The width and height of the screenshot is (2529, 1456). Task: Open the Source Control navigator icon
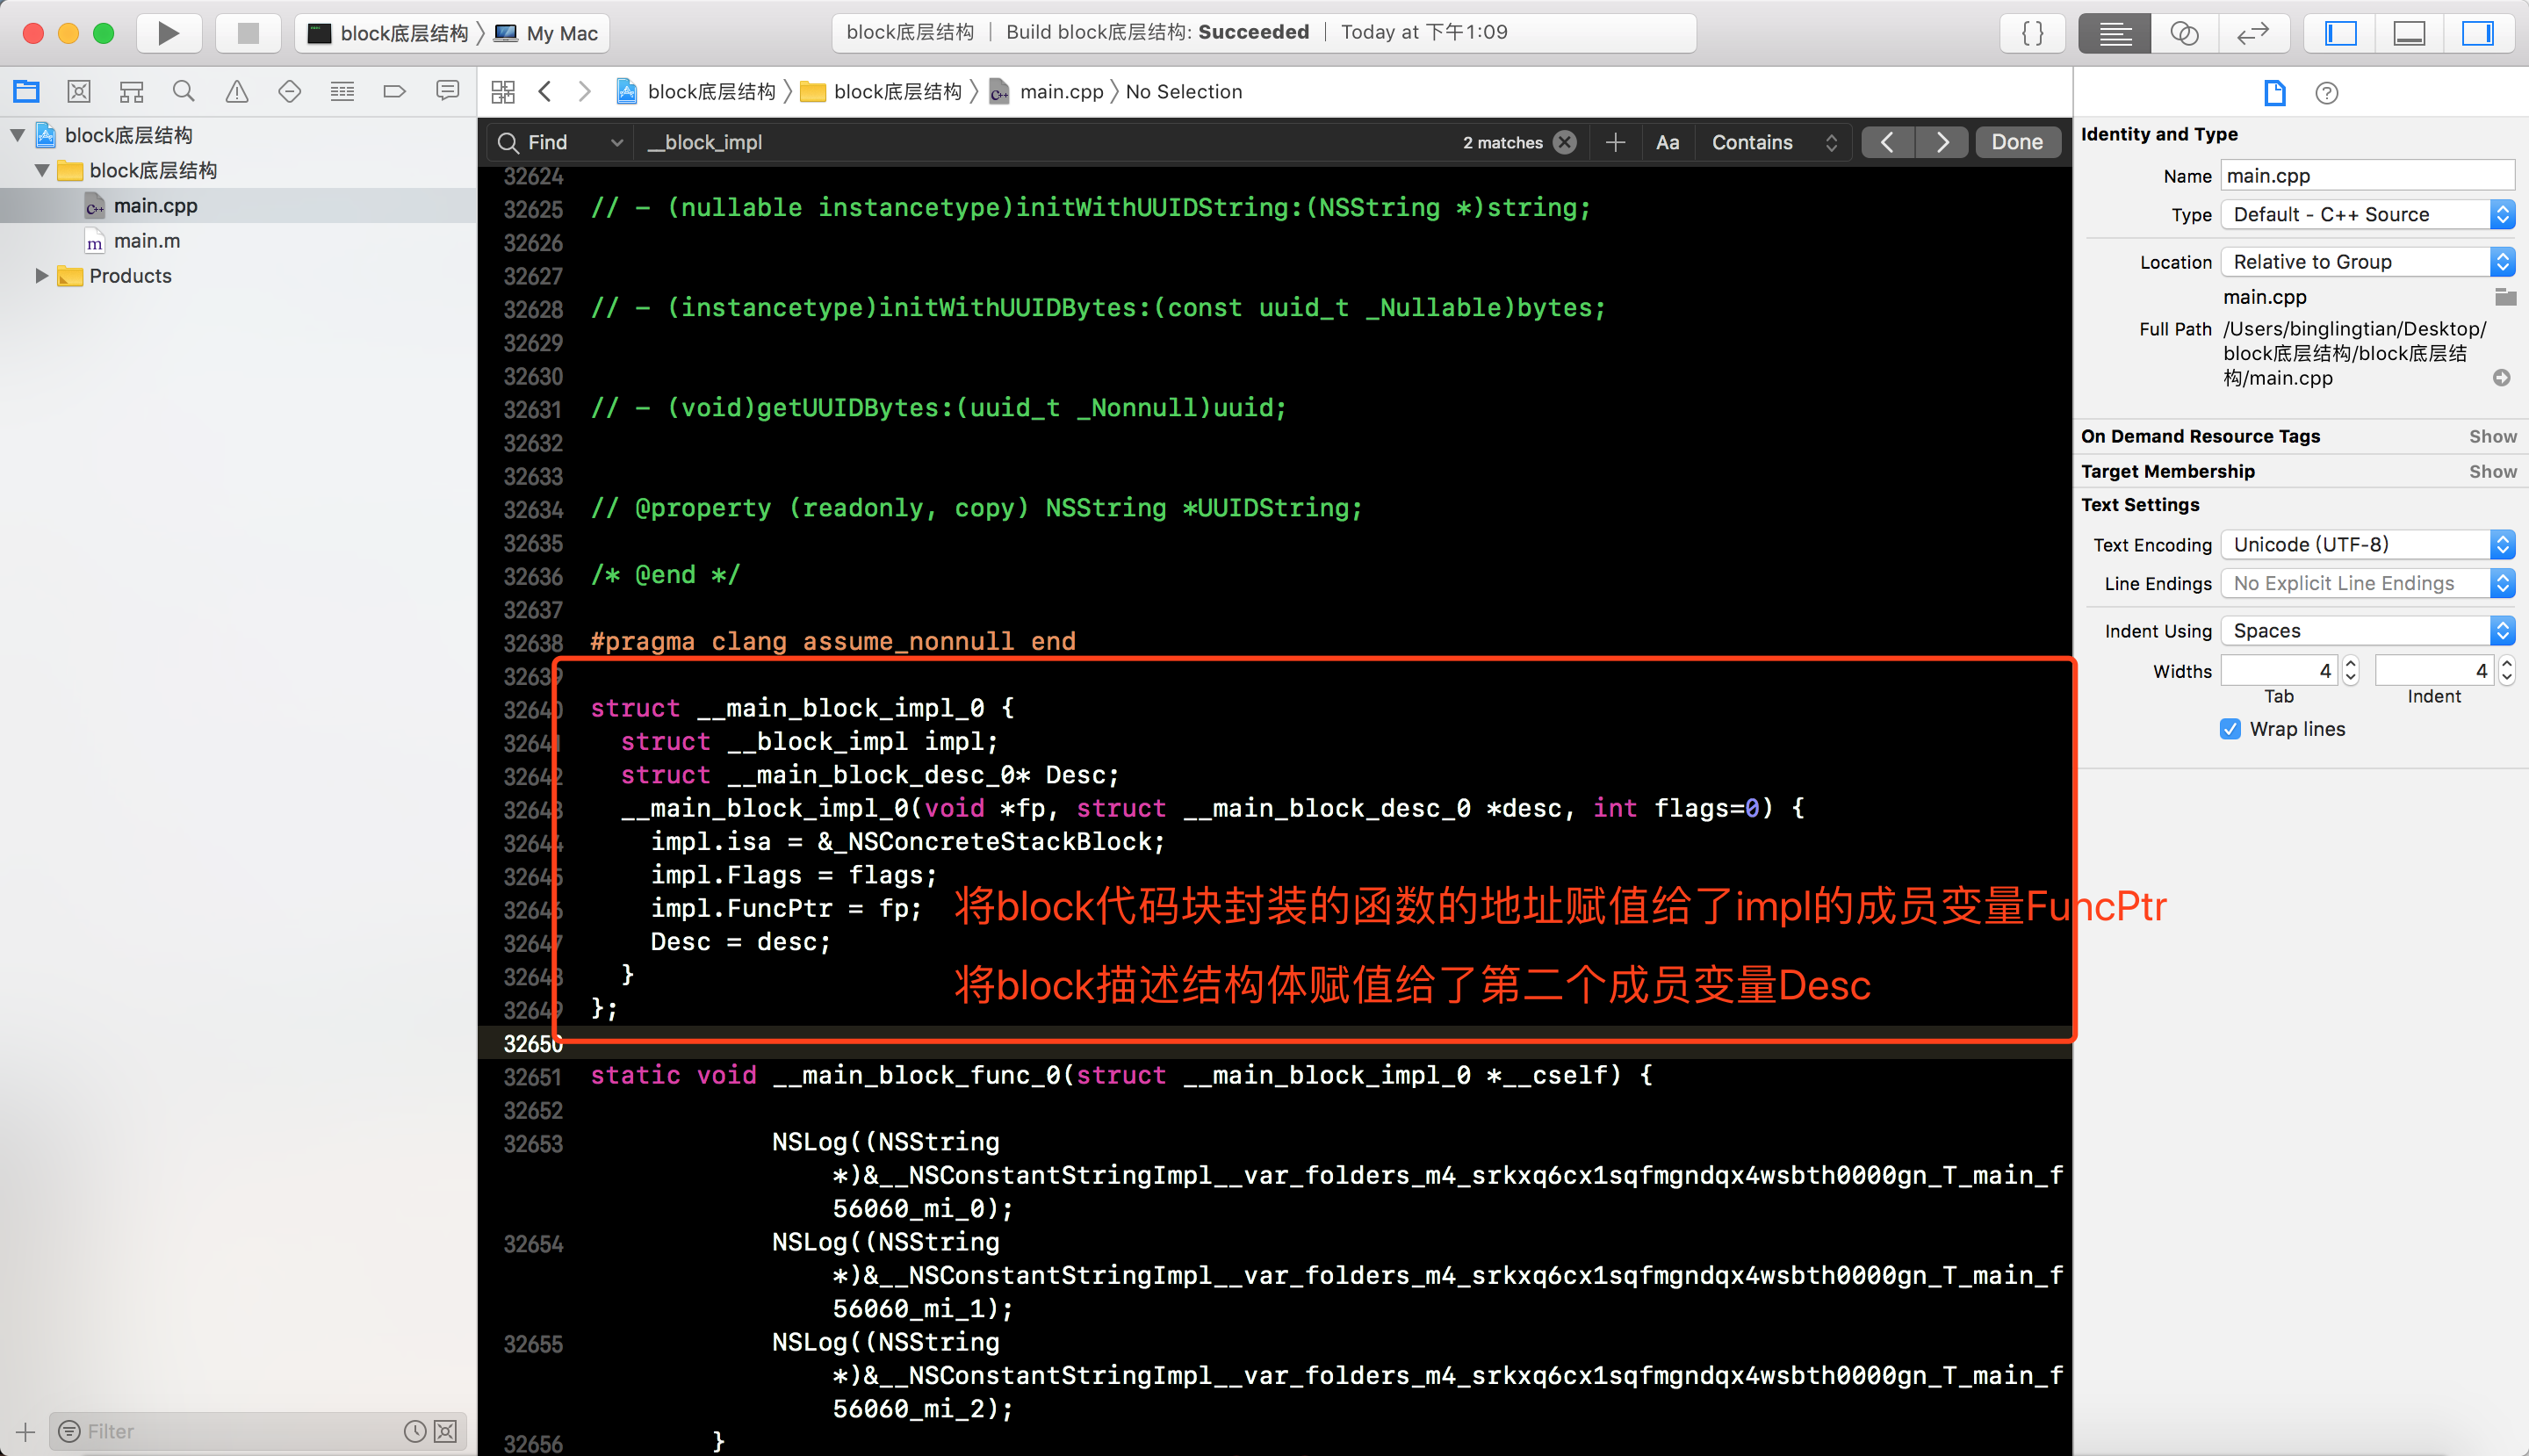tap(78, 92)
